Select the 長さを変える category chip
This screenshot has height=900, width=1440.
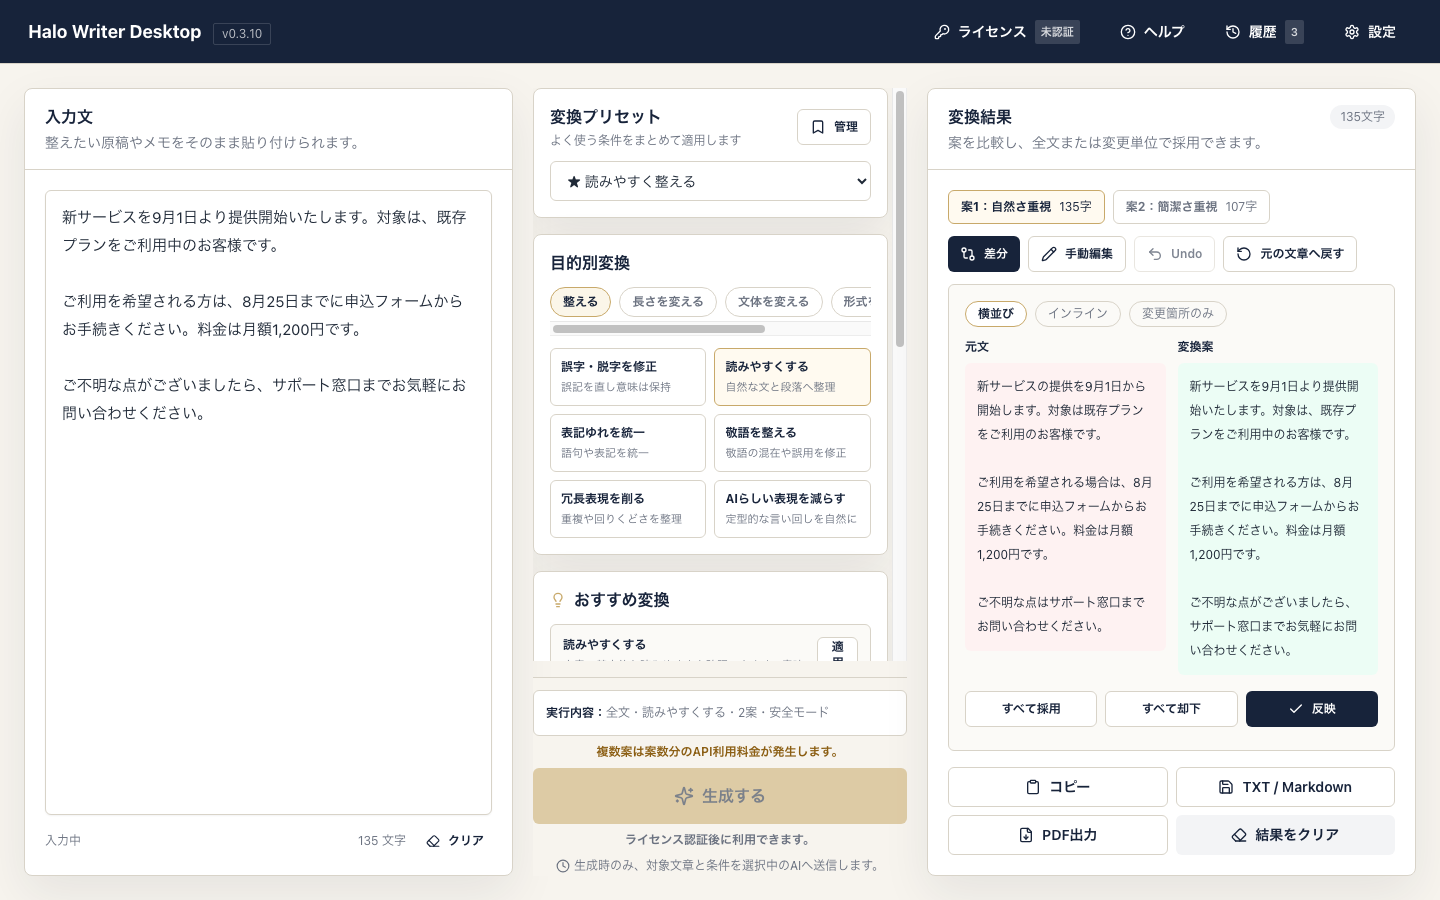tap(668, 302)
